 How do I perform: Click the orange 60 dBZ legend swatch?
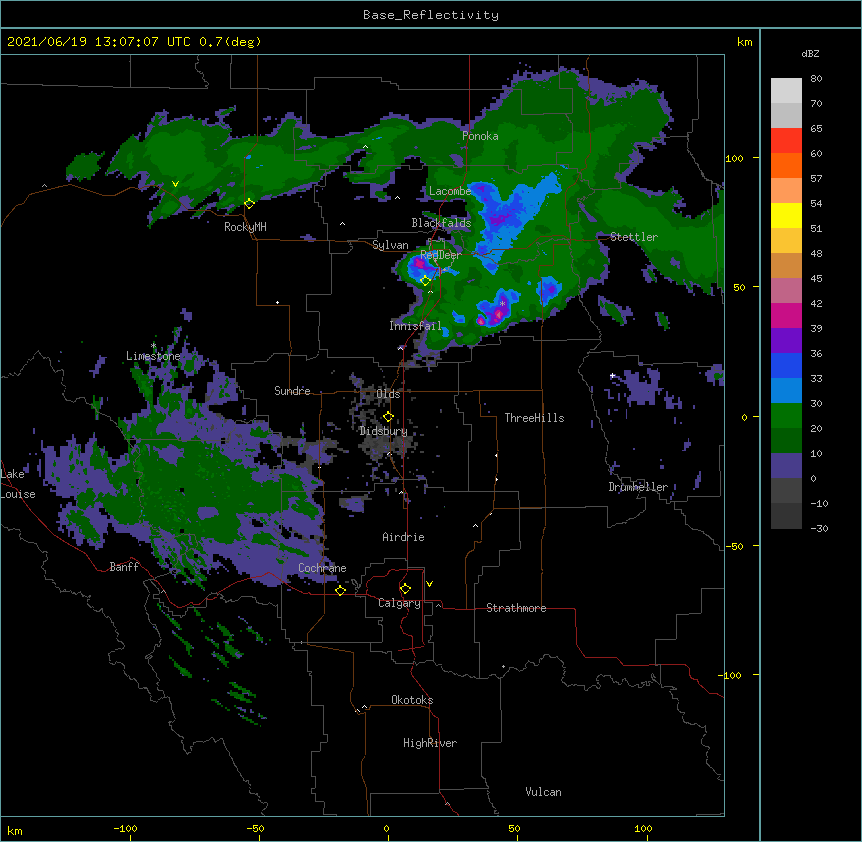click(x=786, y=165)
